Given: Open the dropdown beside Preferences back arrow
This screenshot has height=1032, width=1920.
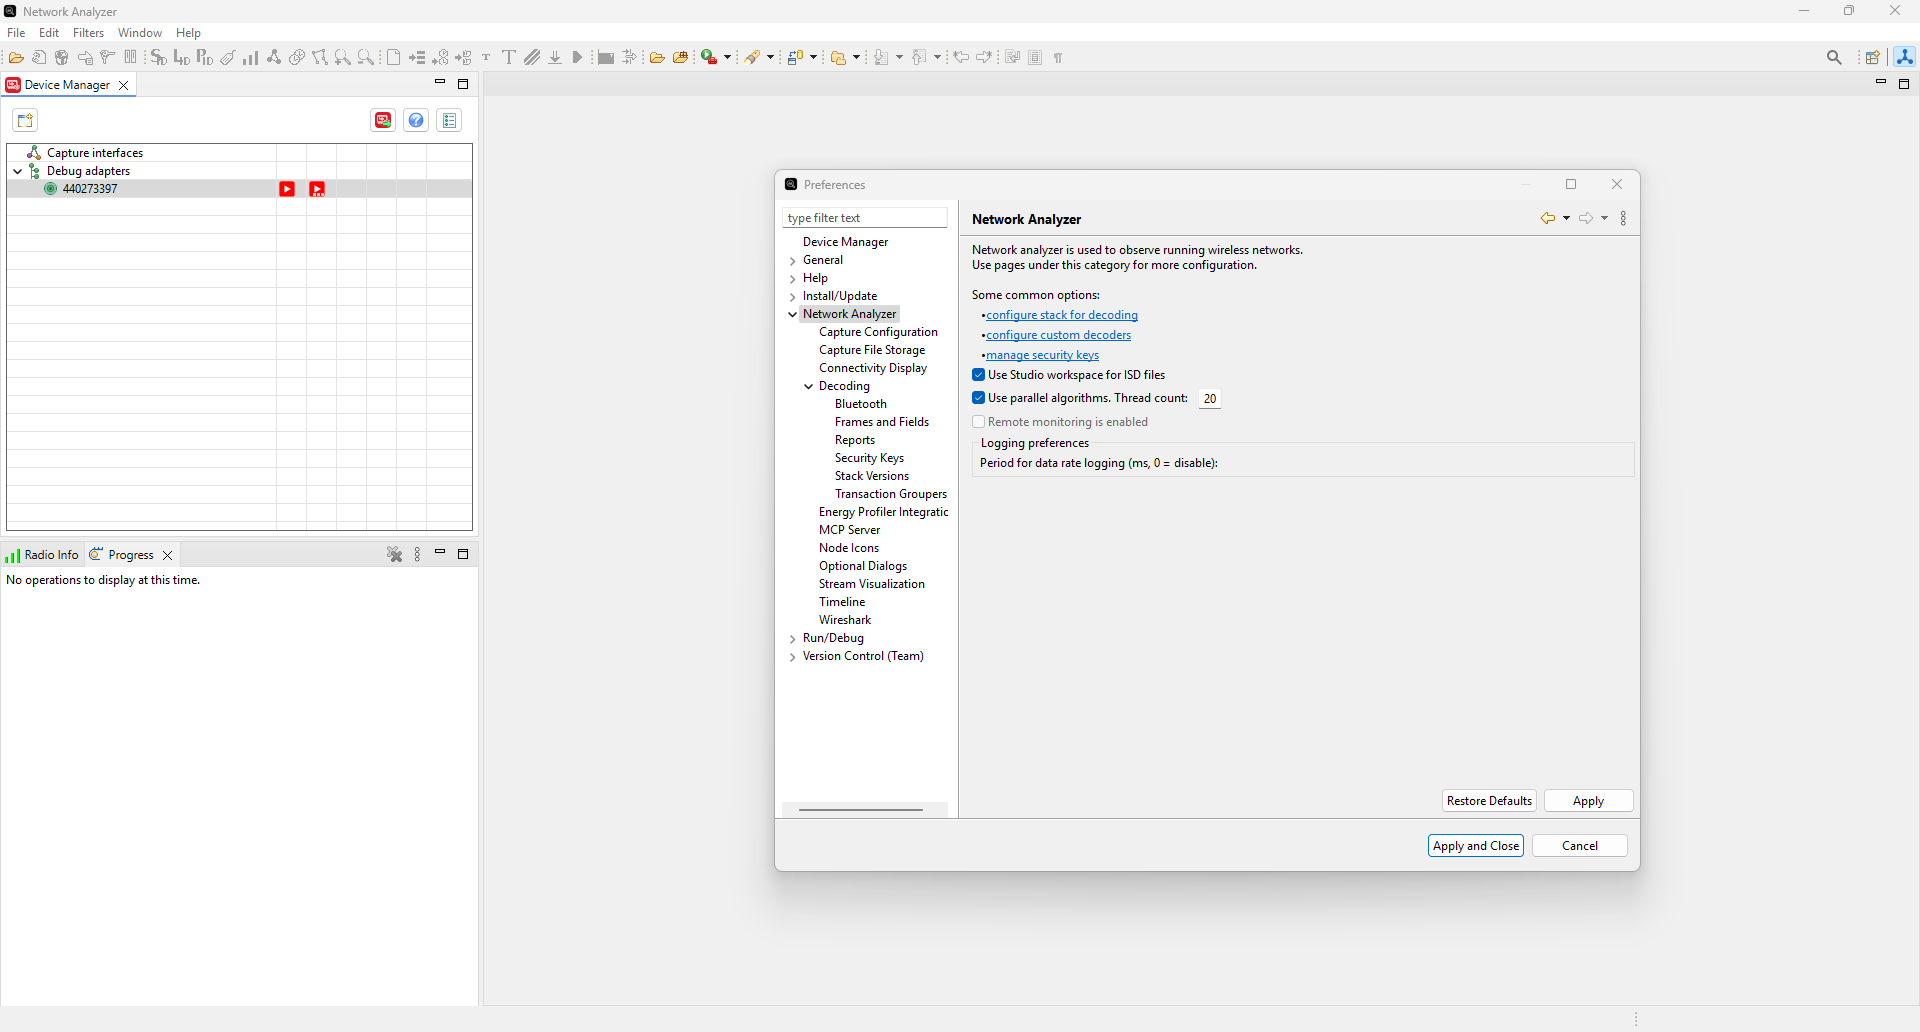Looking at the screenshot, I should (1566, 218).
